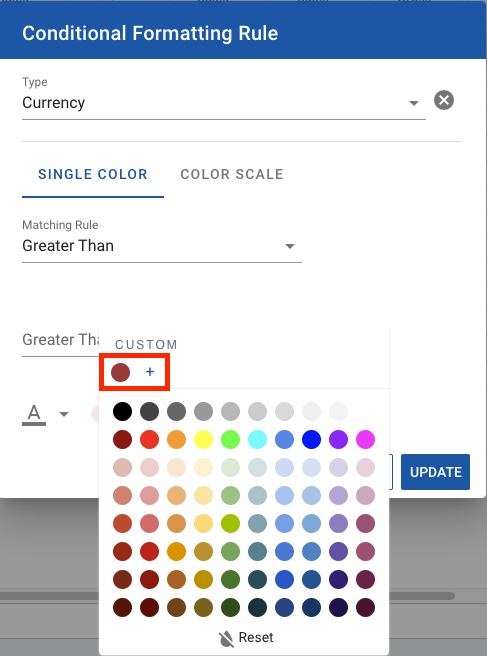Screen dimensions: 487x656
Task: Click the Reset color icon
Action: coord(226,638)
